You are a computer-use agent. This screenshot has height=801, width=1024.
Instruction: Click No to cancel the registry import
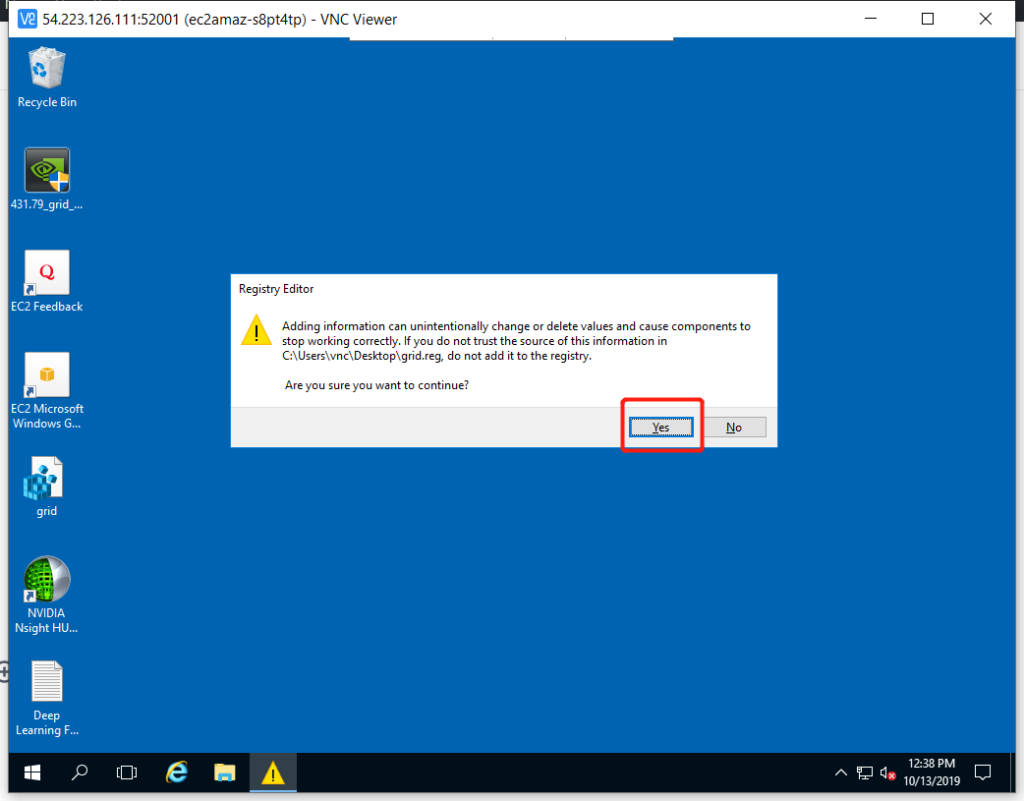click(x=734, y=427)
